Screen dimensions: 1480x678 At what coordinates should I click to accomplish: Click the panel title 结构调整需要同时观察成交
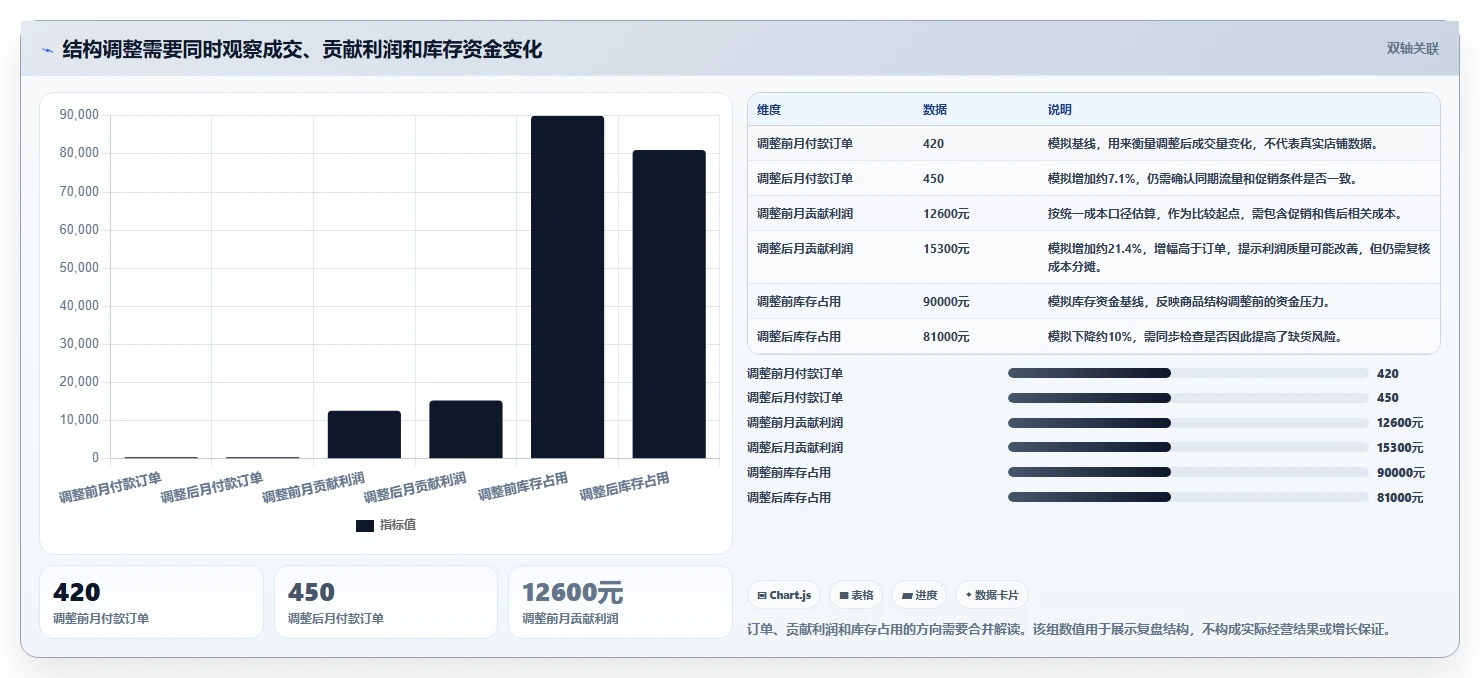[302, 49]
